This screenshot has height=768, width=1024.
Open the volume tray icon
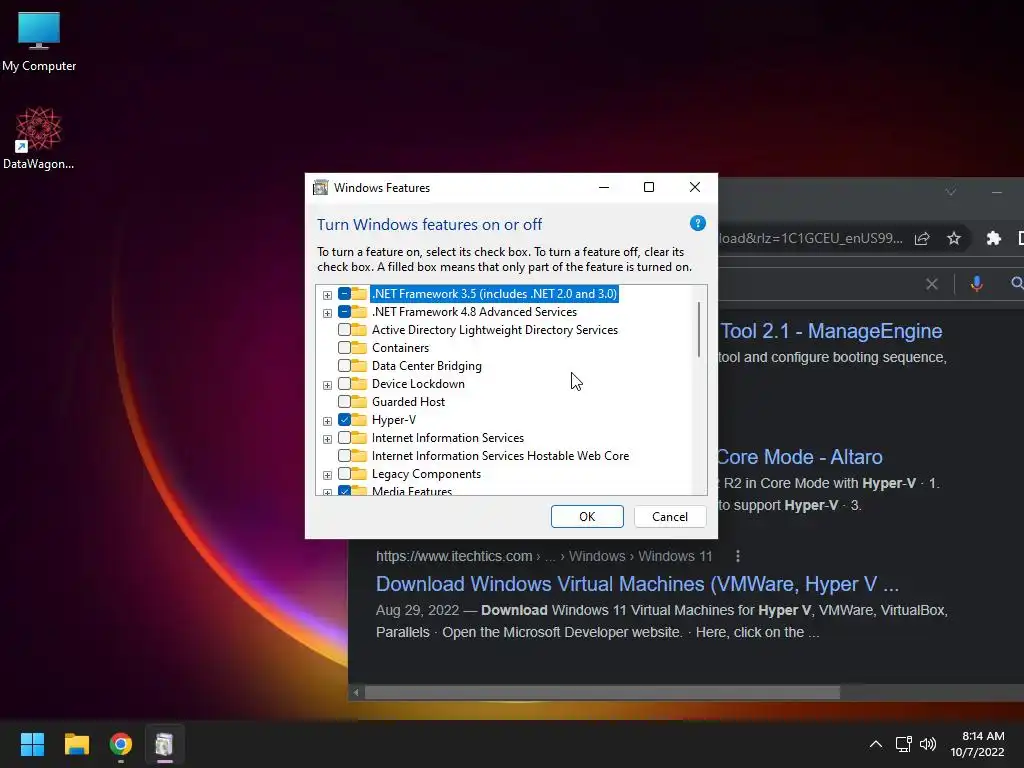point(927,744)
